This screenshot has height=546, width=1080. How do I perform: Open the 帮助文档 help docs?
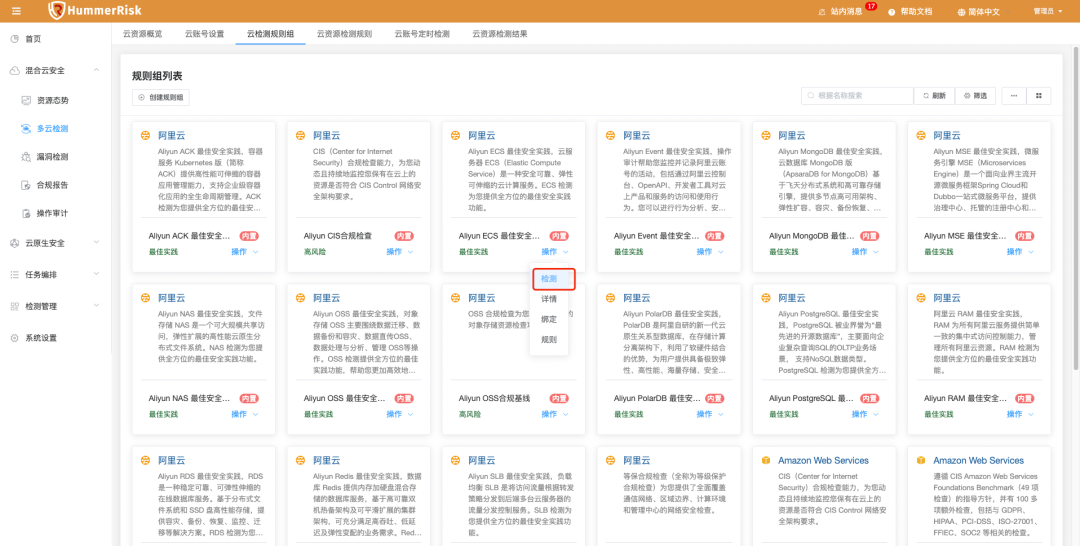coord(911,12)
